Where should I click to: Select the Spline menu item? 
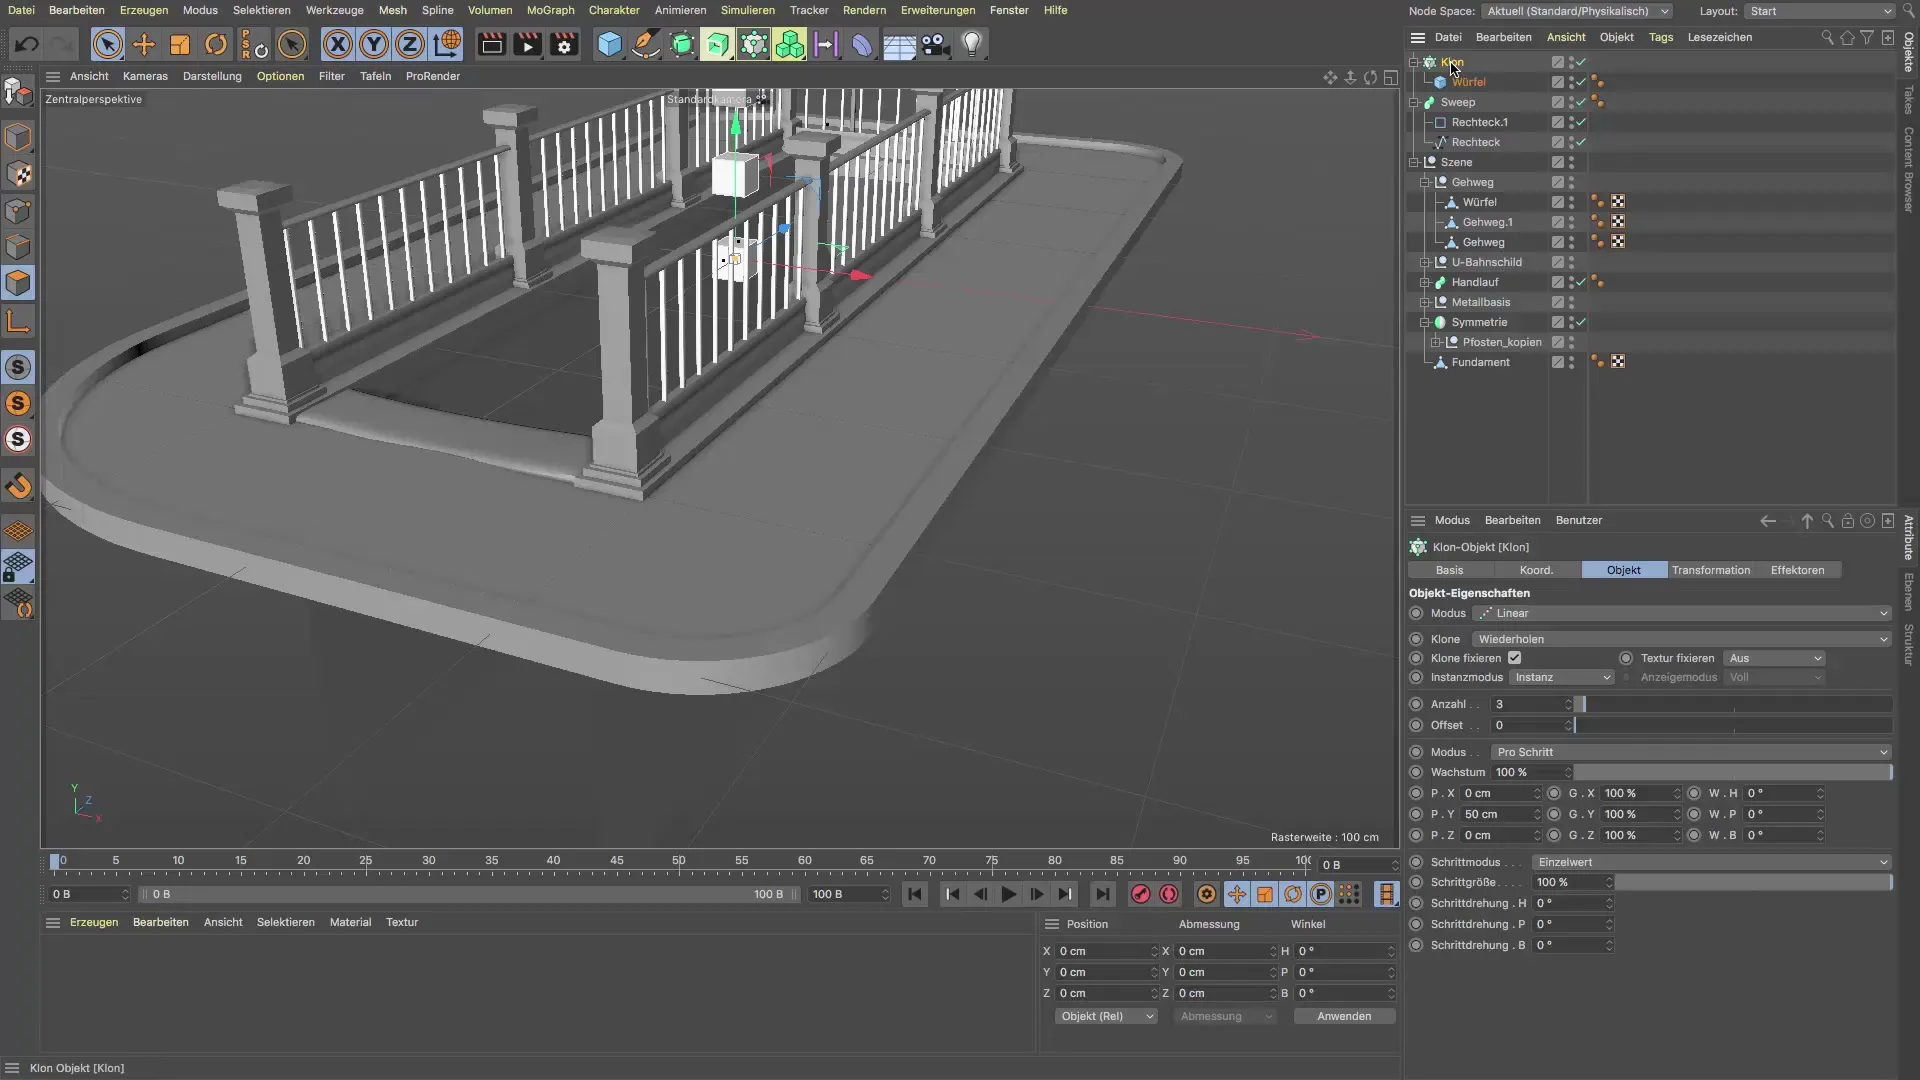tap(438, 9)
